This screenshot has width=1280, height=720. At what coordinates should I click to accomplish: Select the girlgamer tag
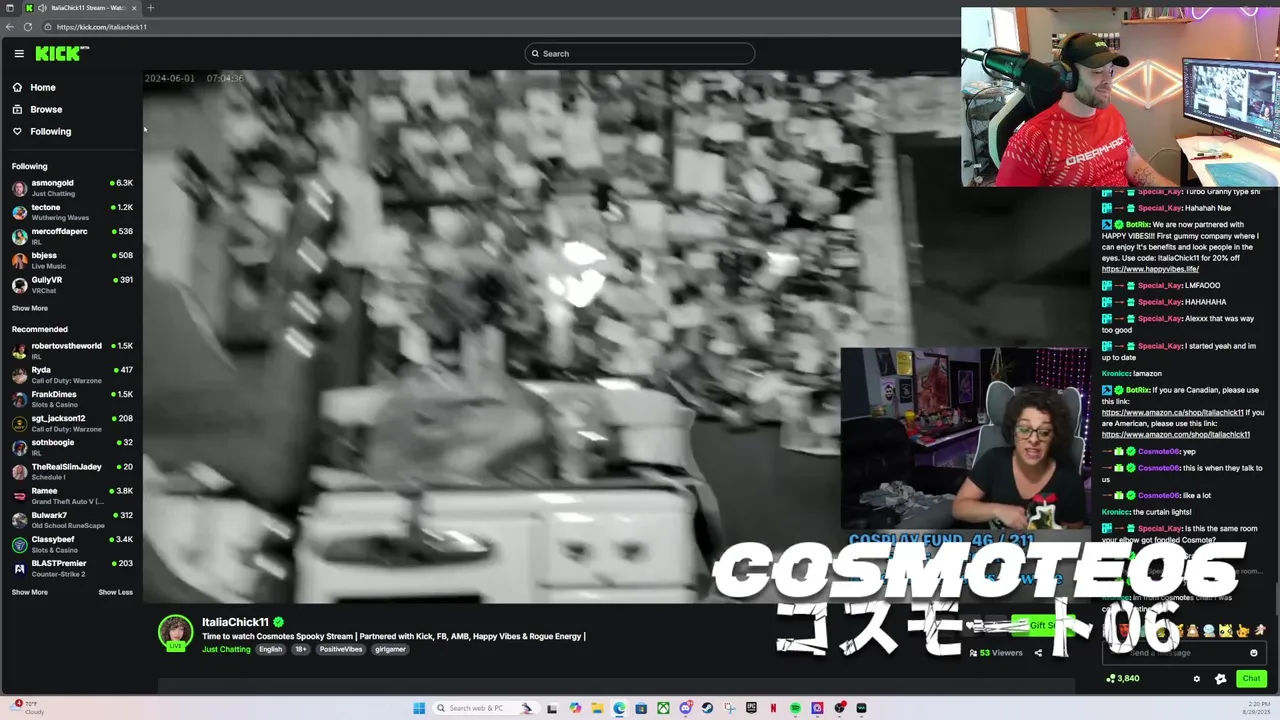point(390,649)
